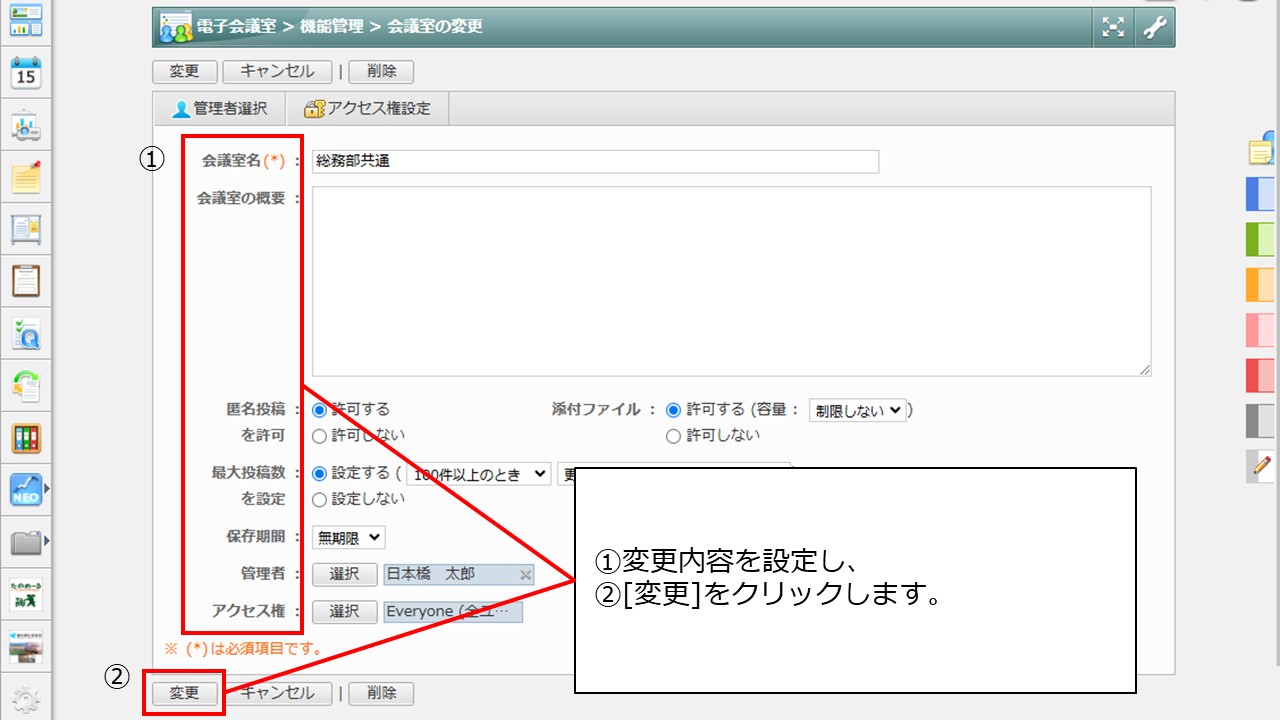This screenshot has height=720, width=1280.
Task: Switch to the アクセス権設定 tab
Action: coord(367,109)
